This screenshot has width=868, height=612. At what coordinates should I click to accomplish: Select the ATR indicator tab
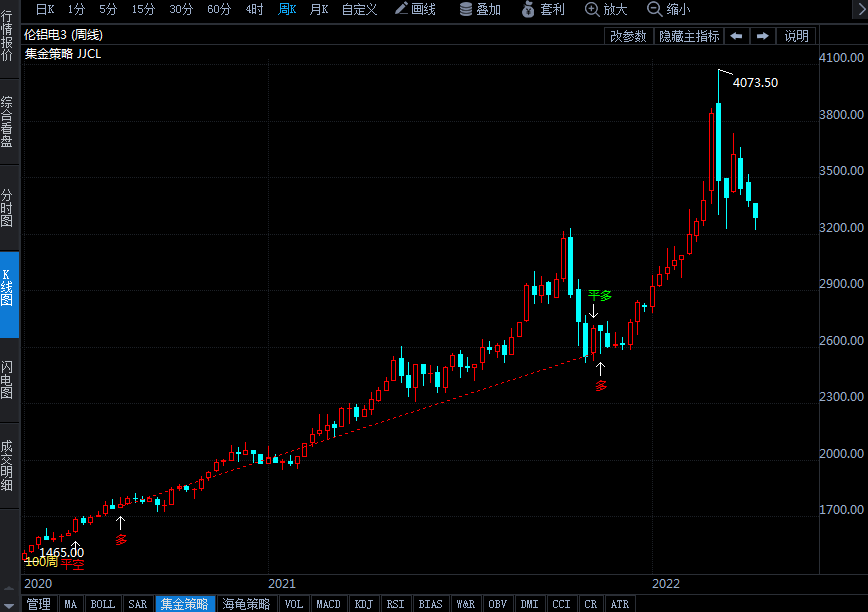pos(620,604)
